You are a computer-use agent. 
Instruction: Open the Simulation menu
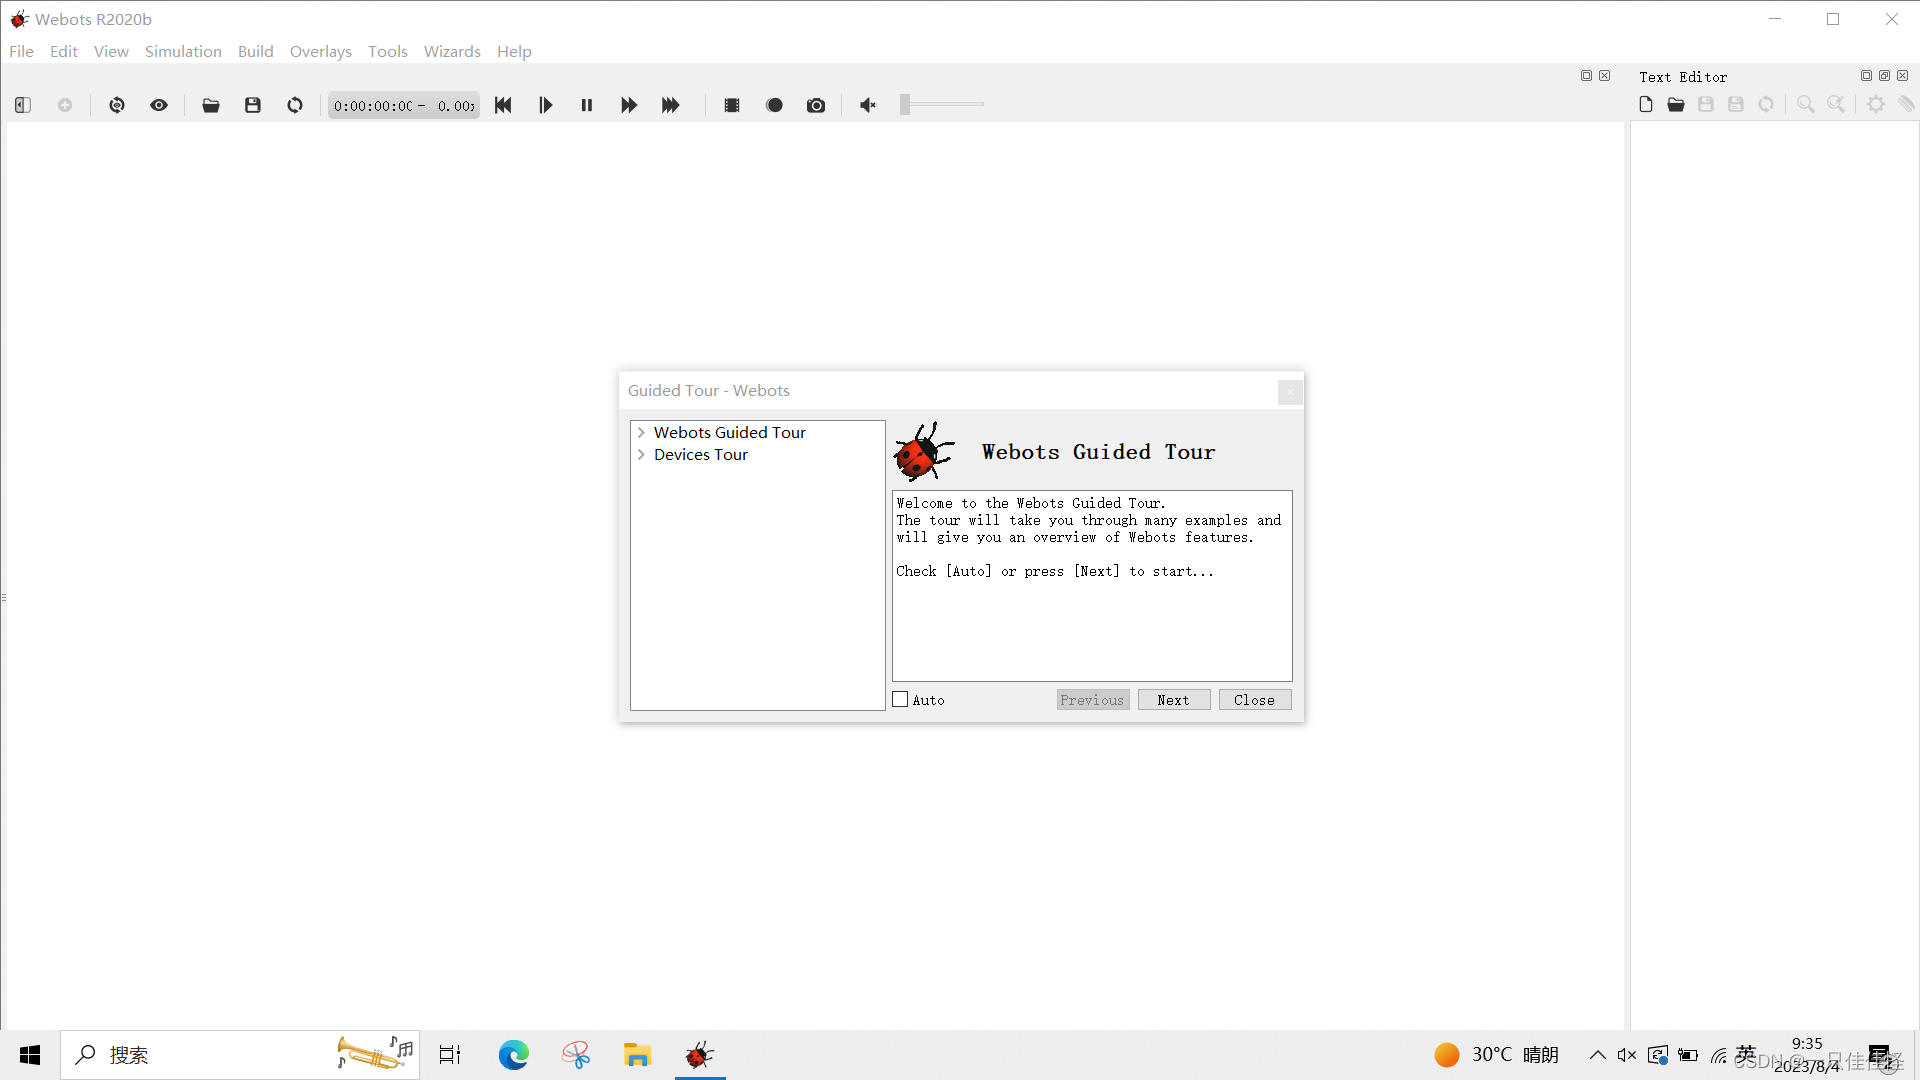tap(183, 50)
